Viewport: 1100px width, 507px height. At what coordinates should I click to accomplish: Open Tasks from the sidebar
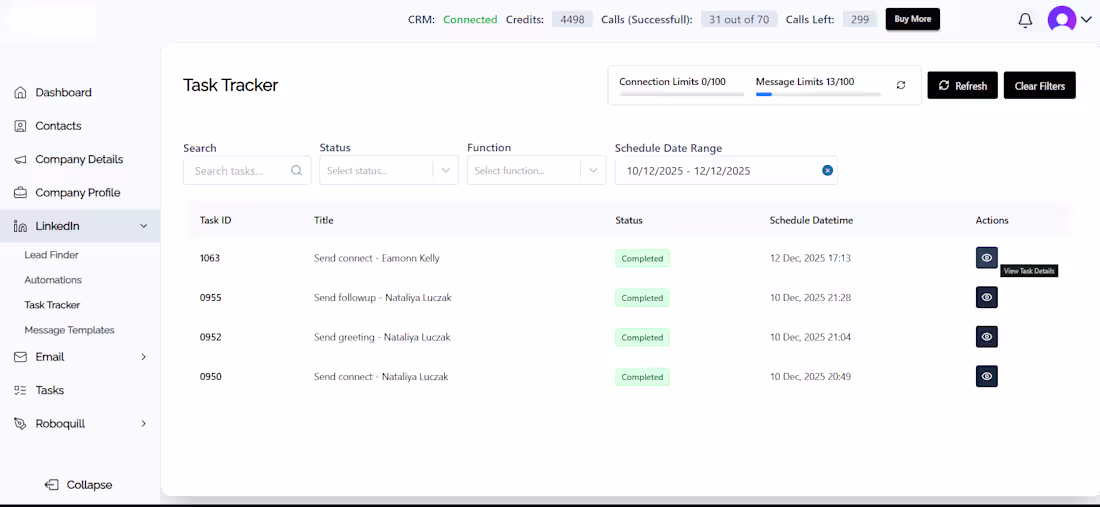[50, 390]
